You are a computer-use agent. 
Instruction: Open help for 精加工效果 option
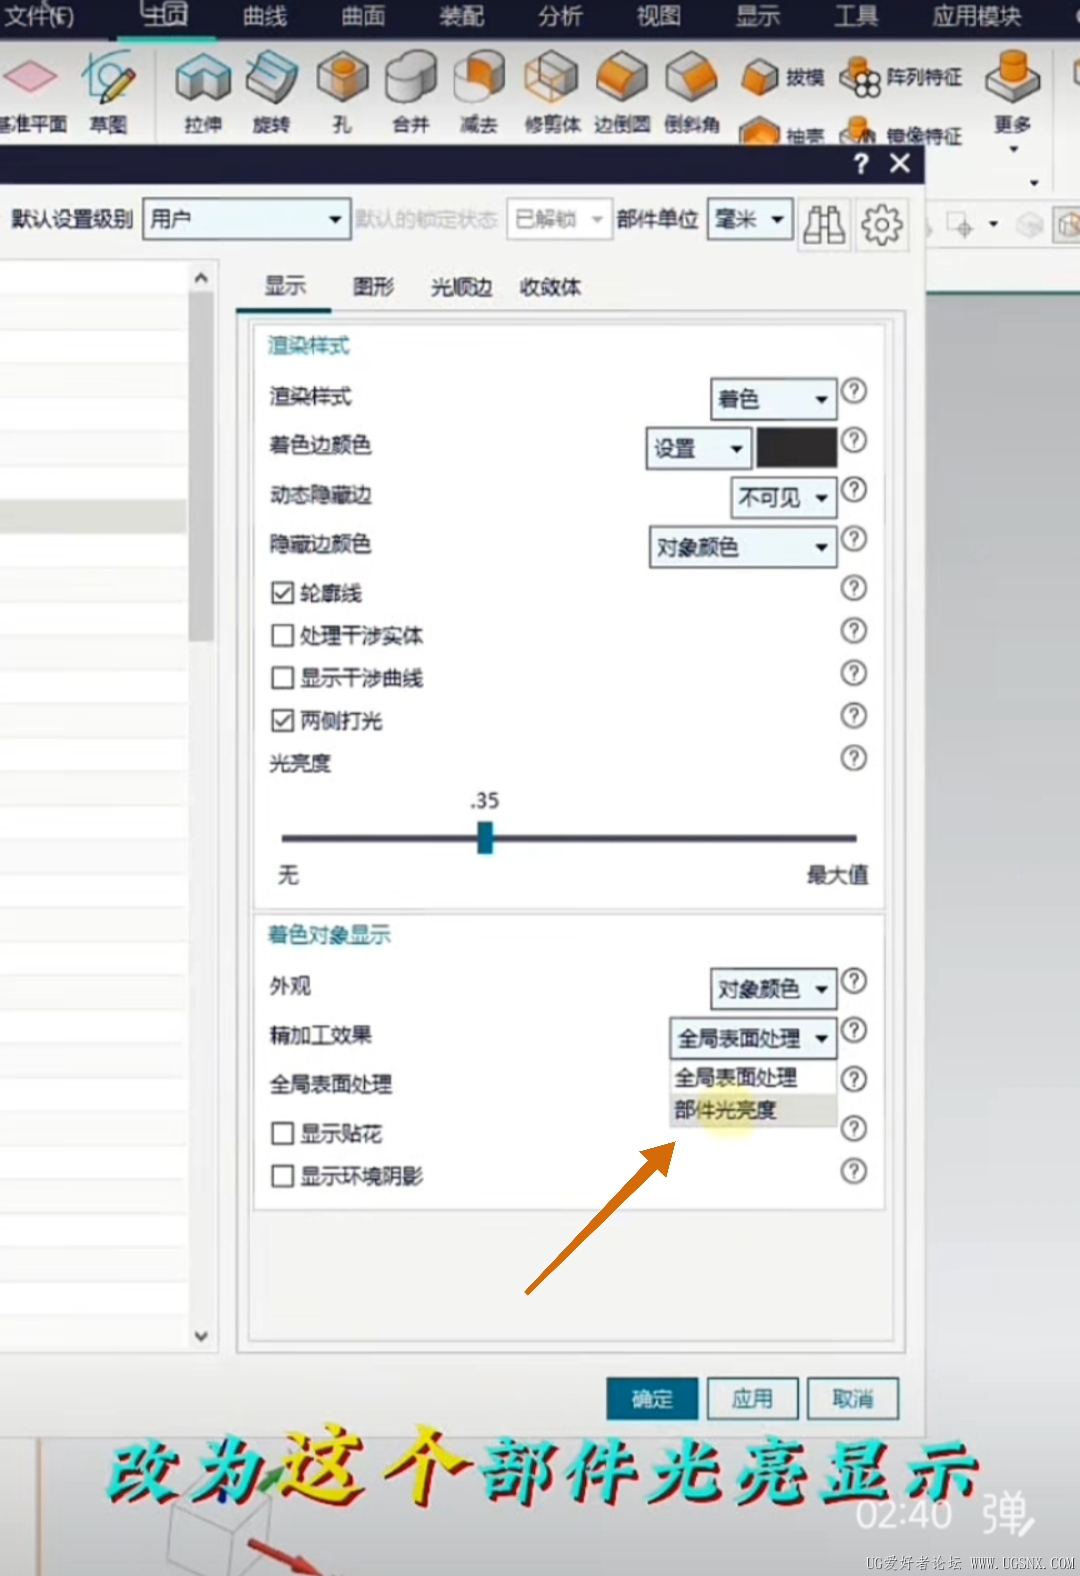point(853,1029)
